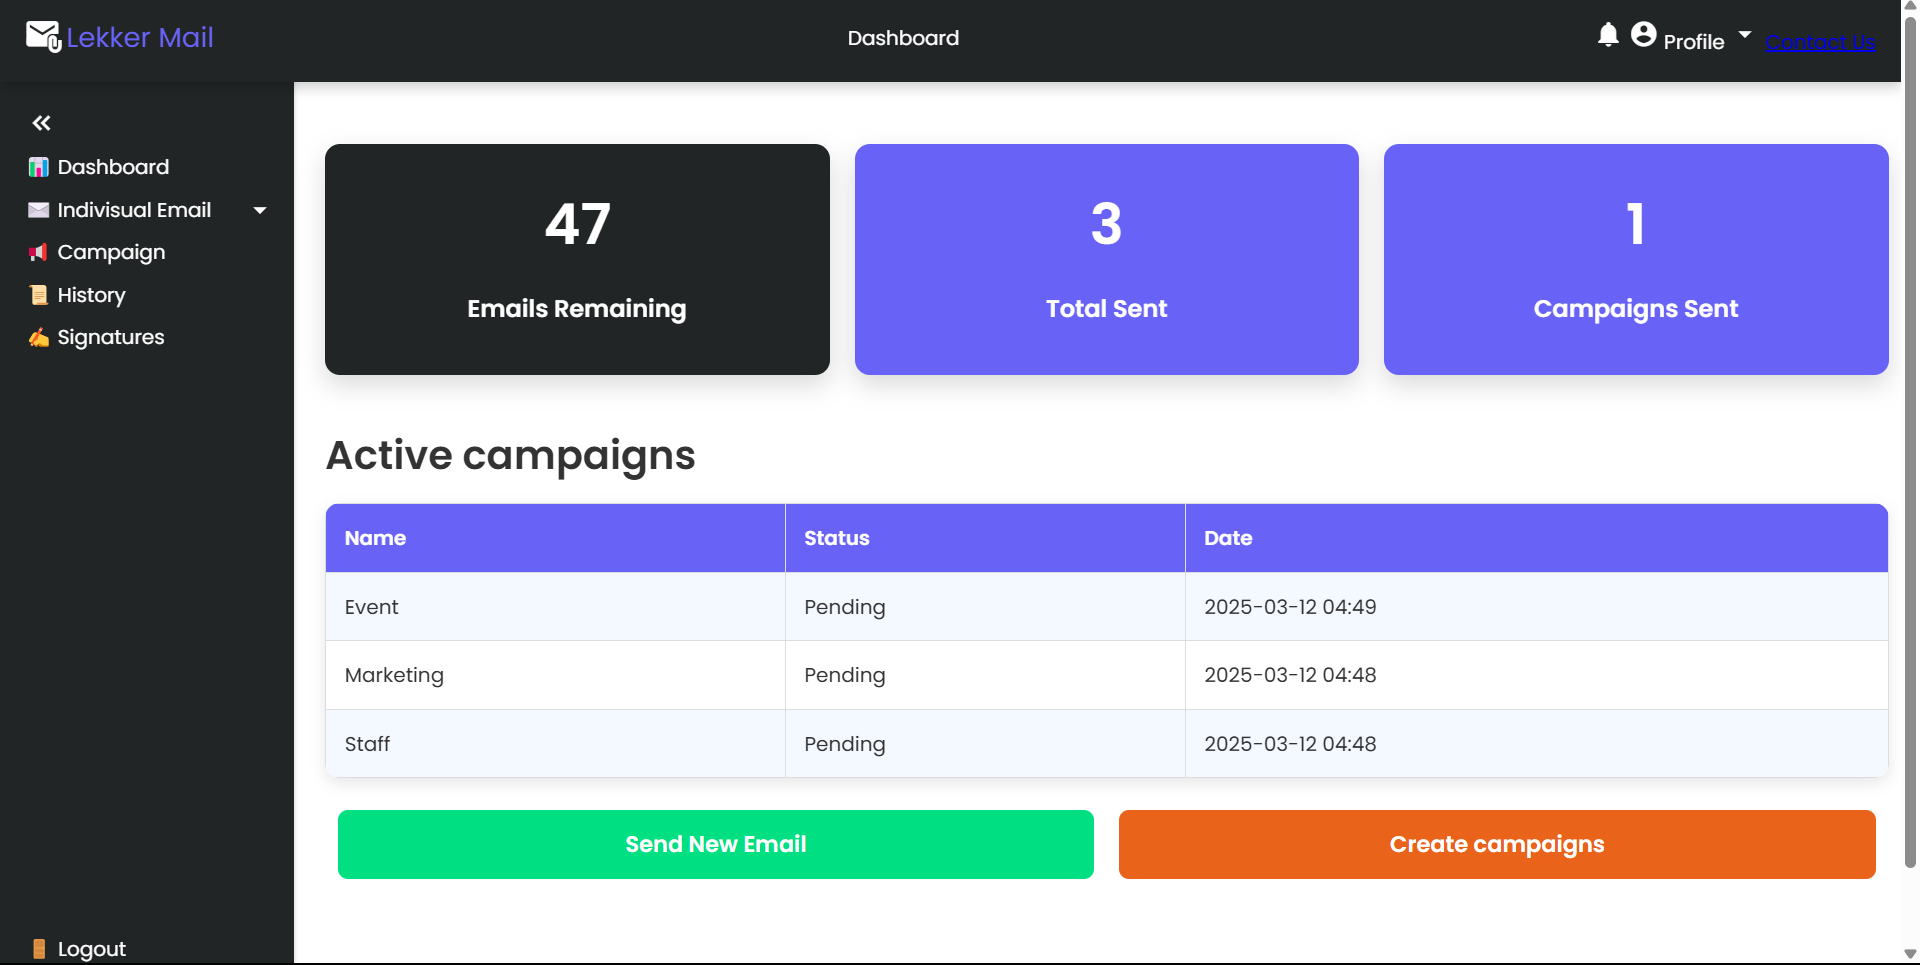Click the Indivisual Email envelope icon
1920x965 pixels.
tap(36, 210)
